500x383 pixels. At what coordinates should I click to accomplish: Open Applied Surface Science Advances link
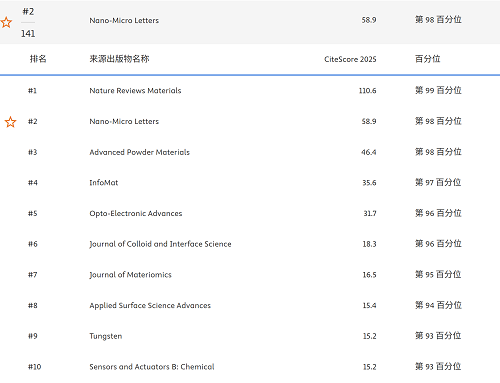point(150,305)
